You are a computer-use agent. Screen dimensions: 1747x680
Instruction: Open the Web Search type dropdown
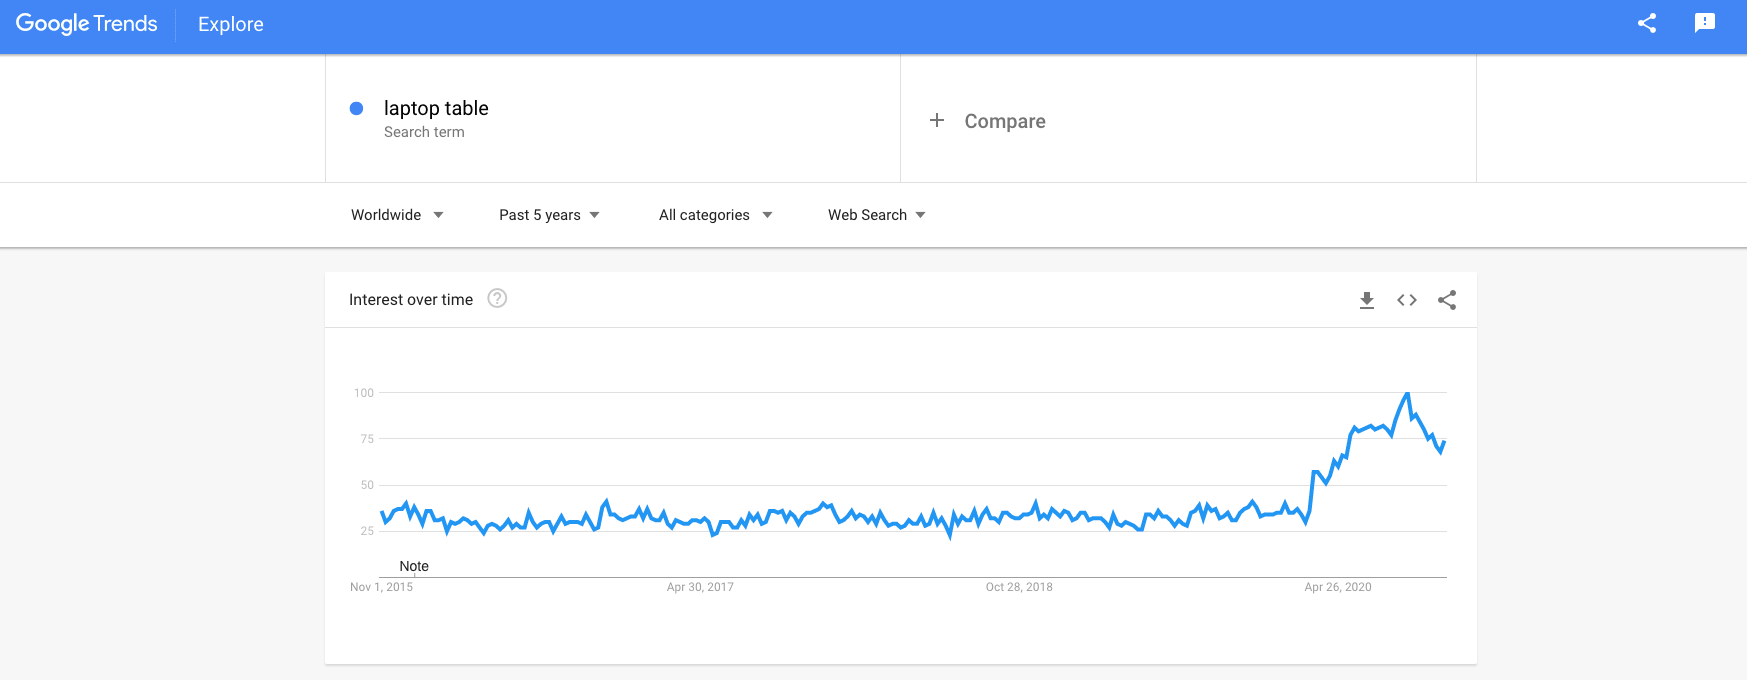coord(875,214)
